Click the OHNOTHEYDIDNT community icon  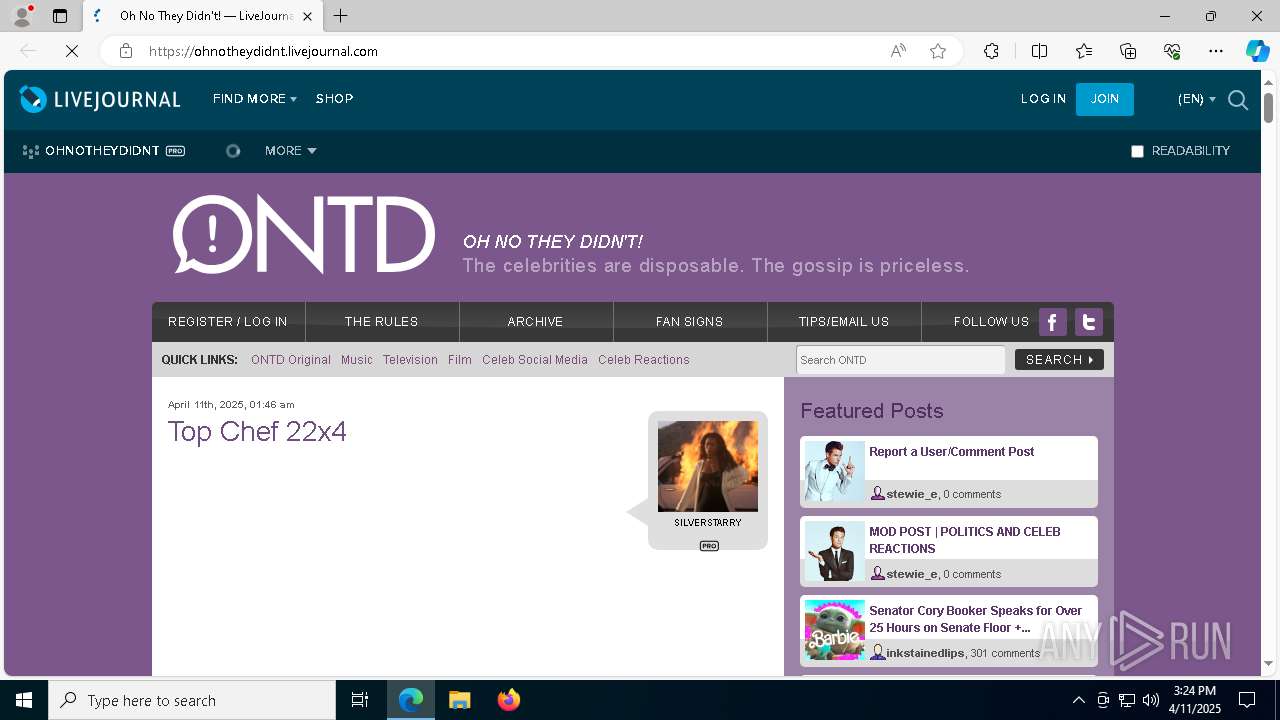pos(31,151)
